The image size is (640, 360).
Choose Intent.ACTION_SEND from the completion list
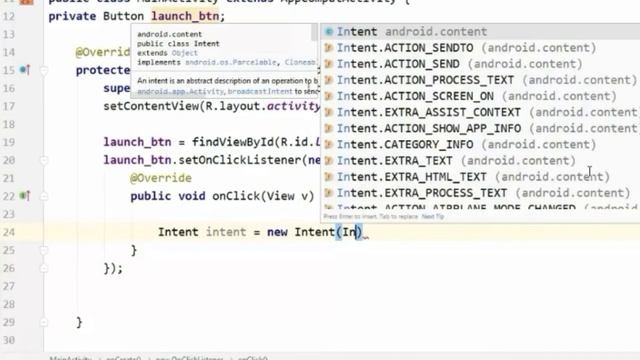[x=480, y=64]
